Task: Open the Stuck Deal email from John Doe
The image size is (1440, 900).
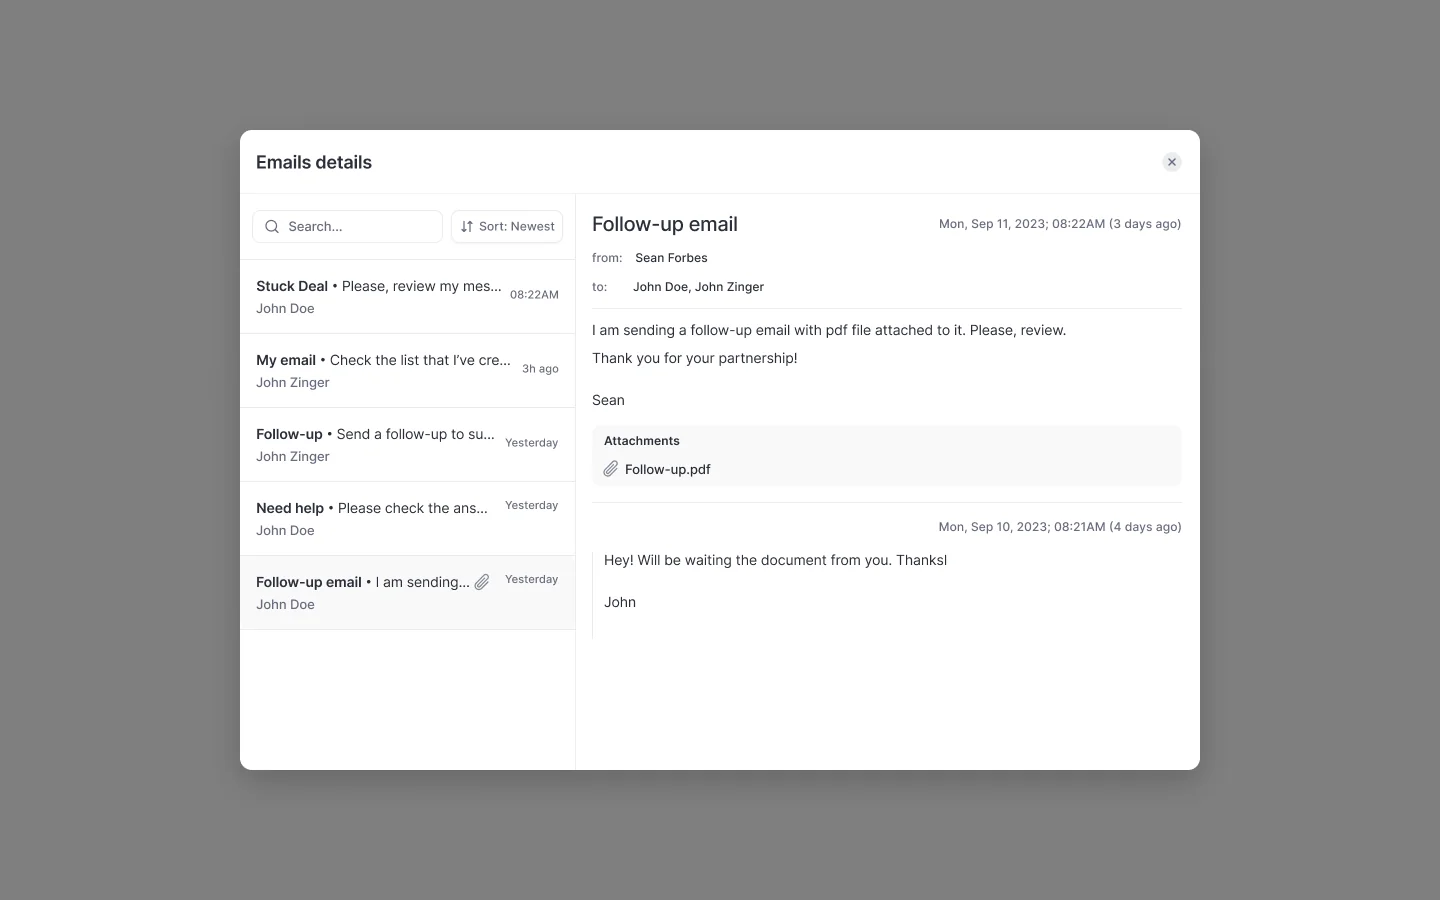Action: (x=407, y=297)
